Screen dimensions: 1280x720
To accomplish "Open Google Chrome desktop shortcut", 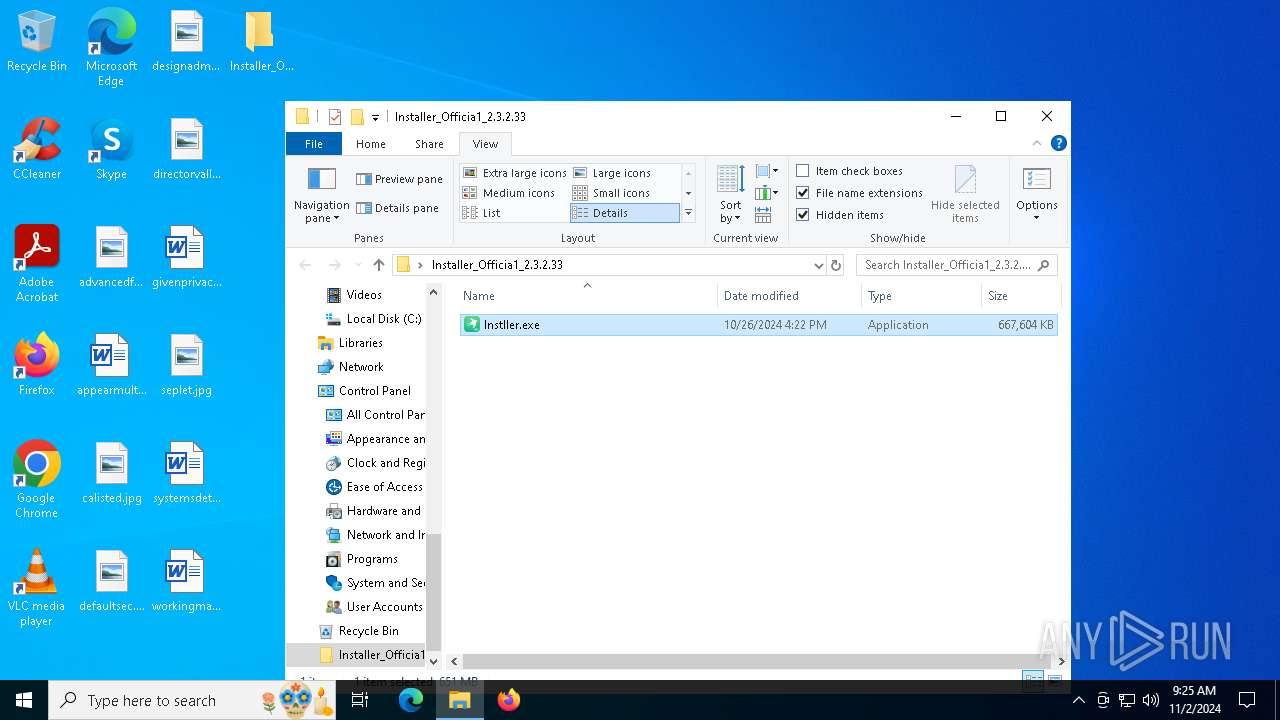I will (37, 480).
